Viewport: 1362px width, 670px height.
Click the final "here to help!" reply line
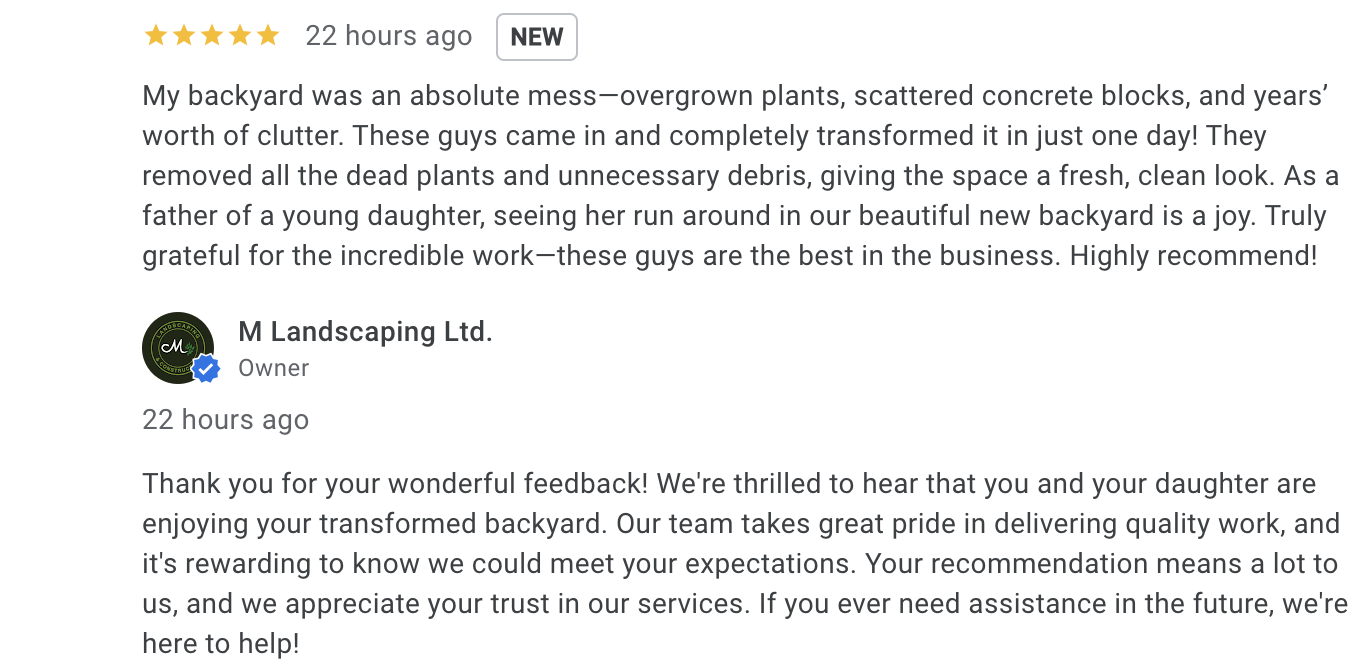220,644
